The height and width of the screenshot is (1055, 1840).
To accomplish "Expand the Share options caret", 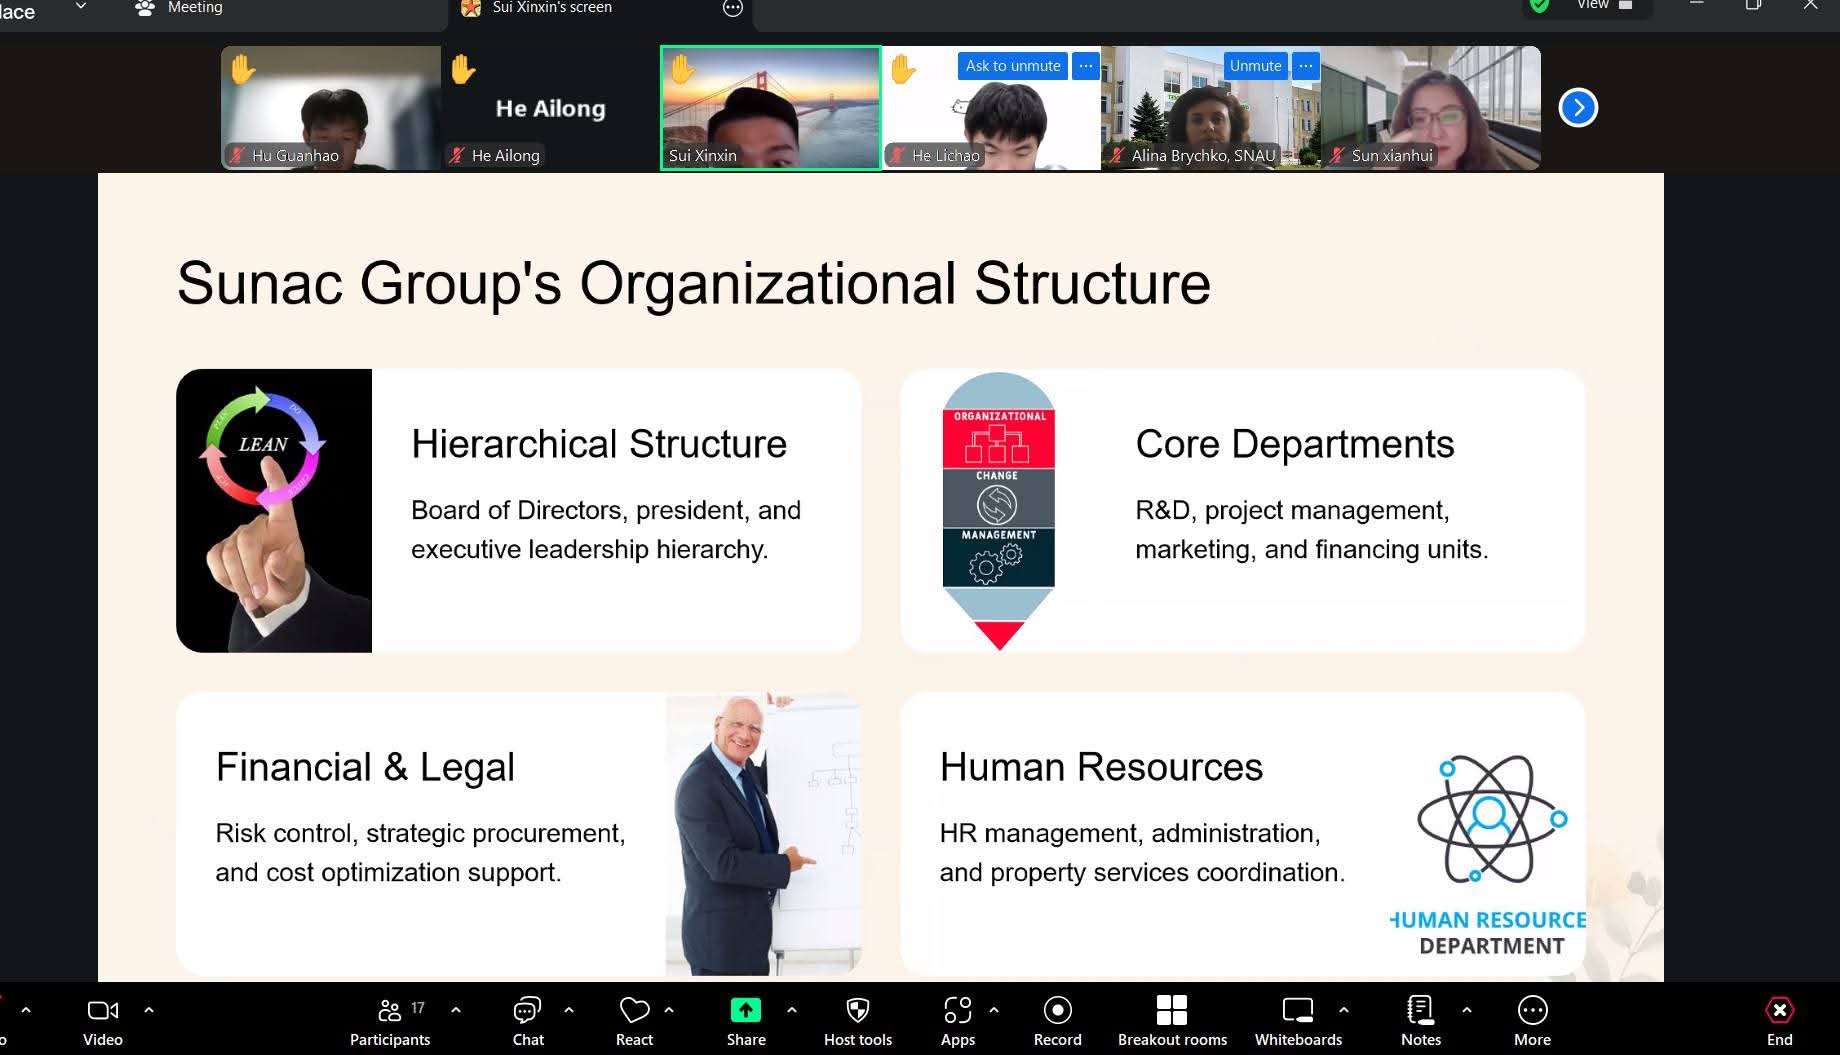I will pos(792,1010).
